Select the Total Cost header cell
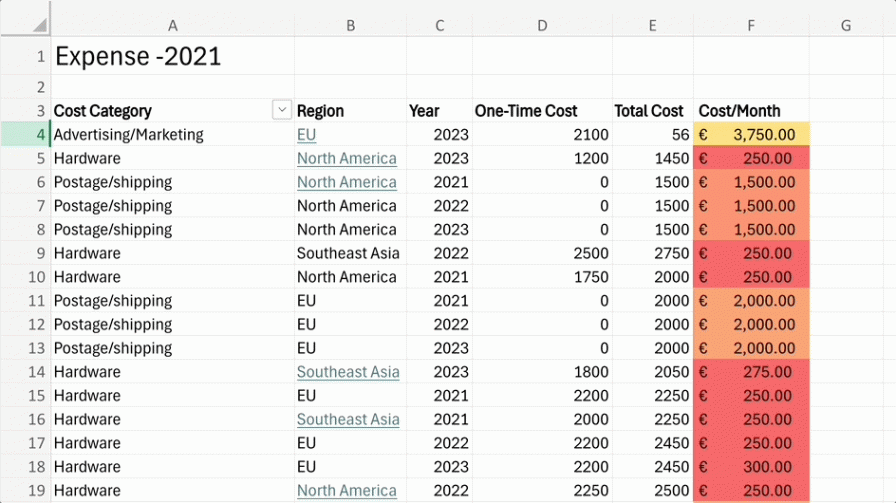The image size is (896, 503). pyautogui.click(x=653, y=110)
